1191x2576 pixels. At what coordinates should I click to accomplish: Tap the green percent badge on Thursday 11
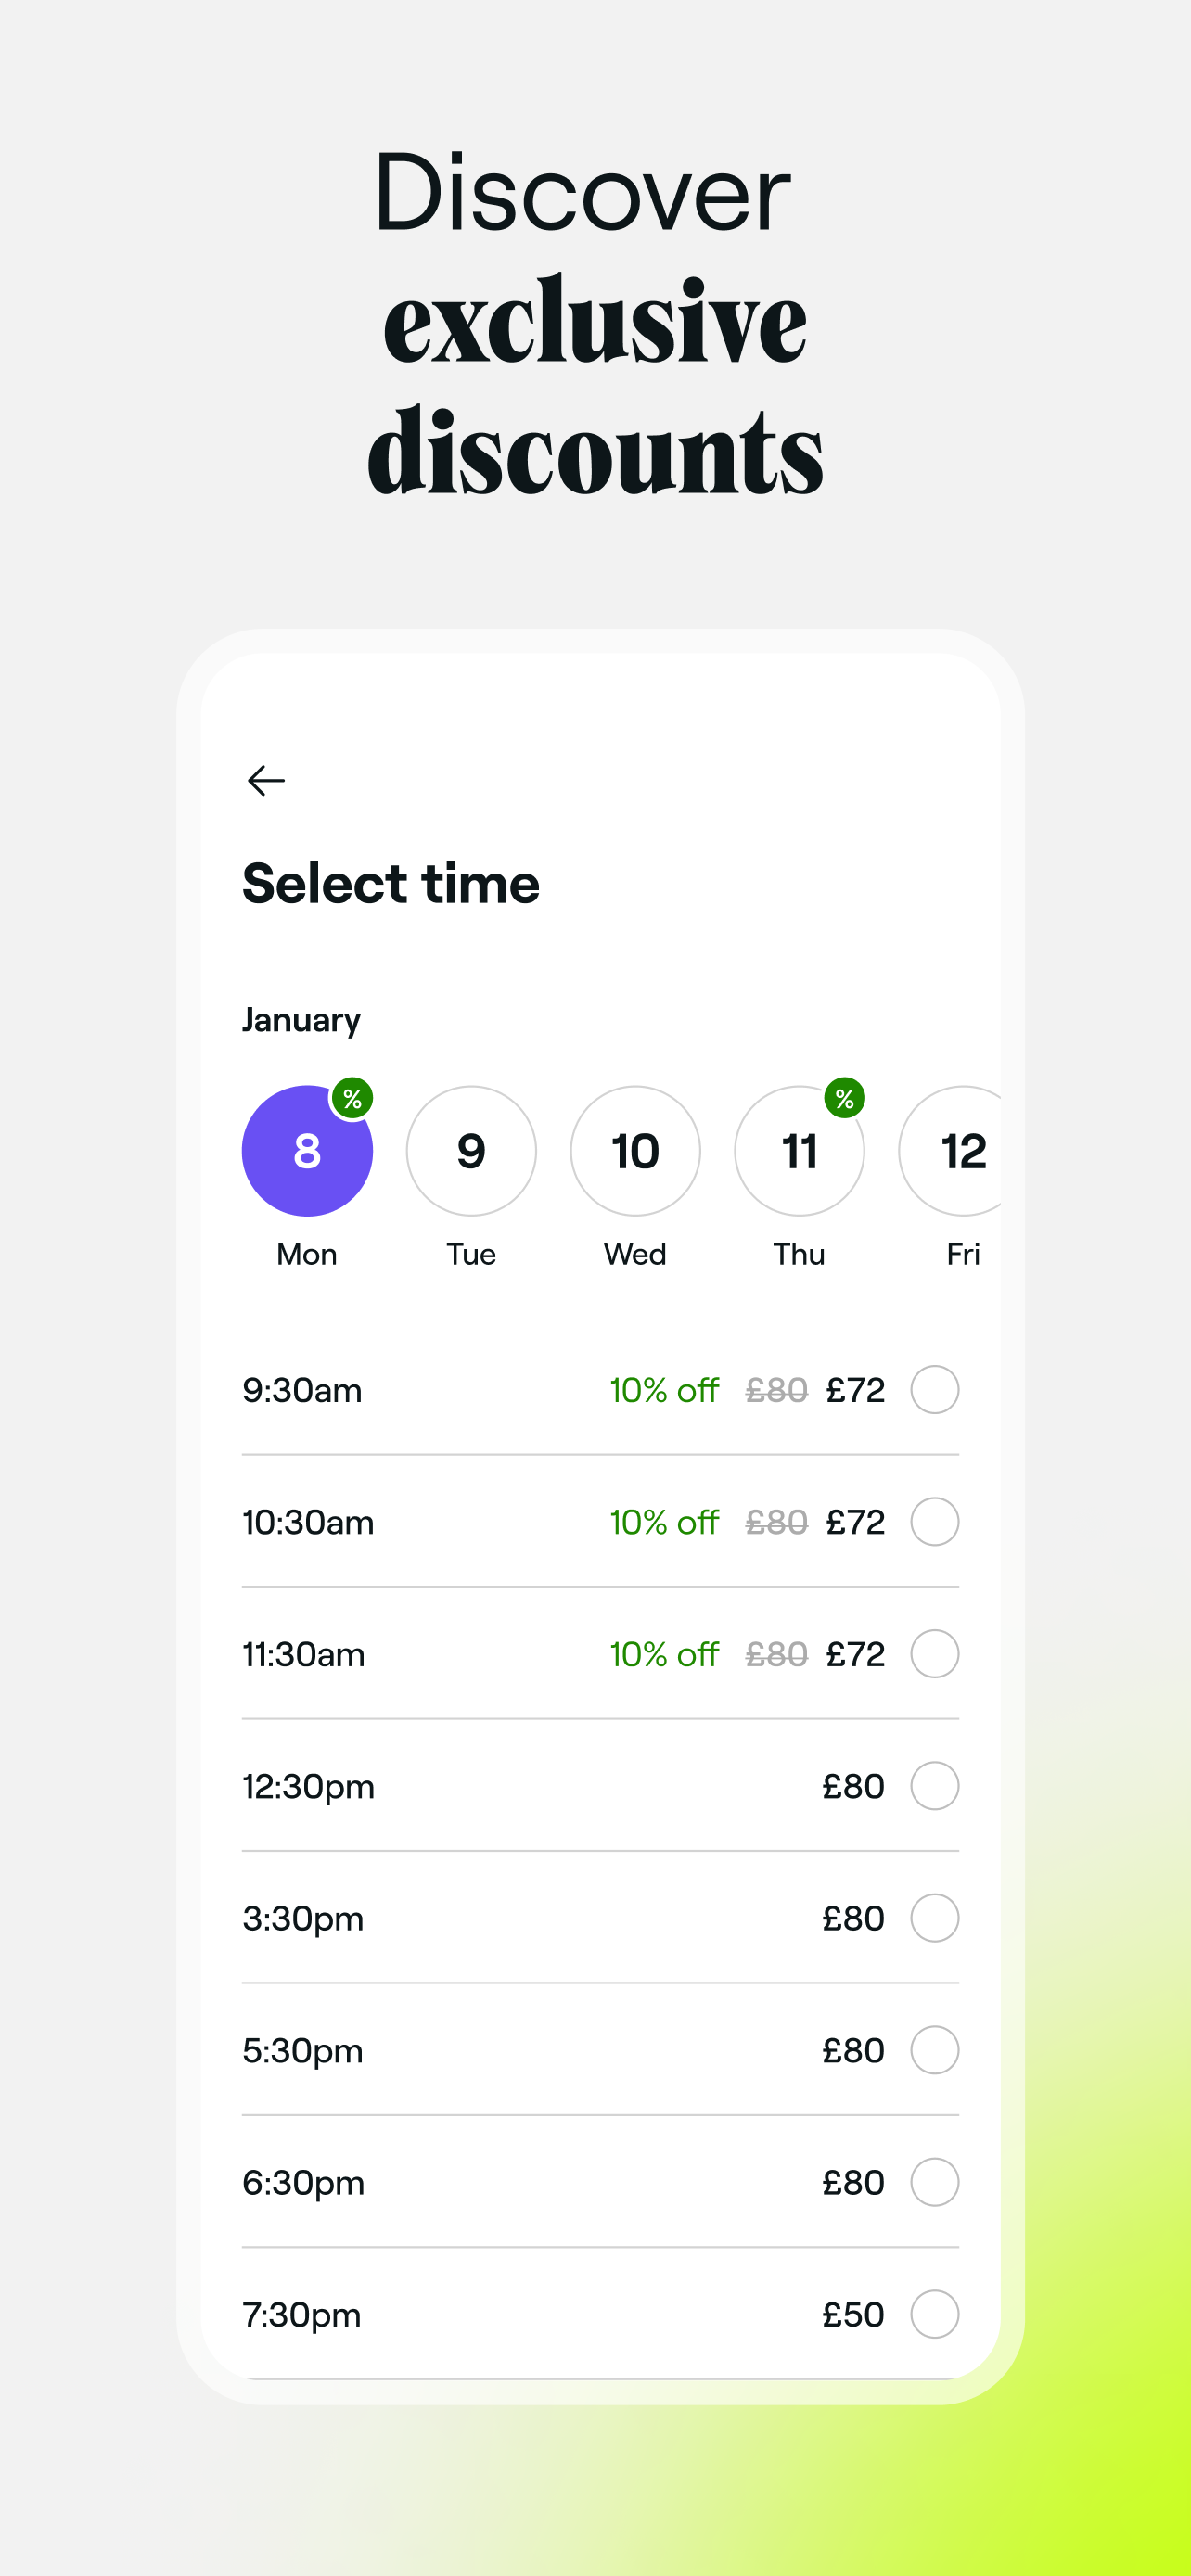tap(844, 1099)
